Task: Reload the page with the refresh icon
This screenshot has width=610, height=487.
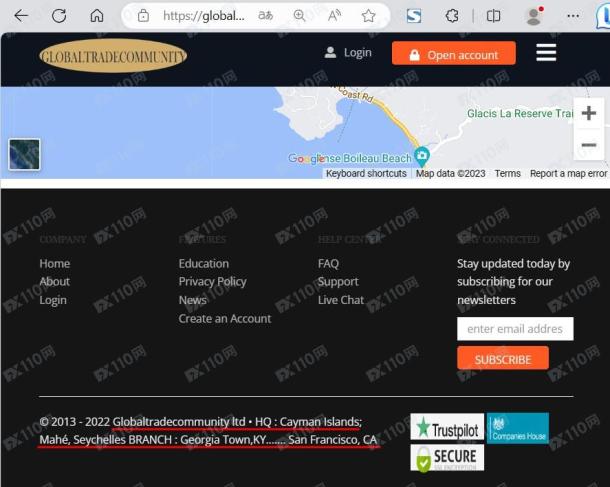Action: tap(59, 16)
